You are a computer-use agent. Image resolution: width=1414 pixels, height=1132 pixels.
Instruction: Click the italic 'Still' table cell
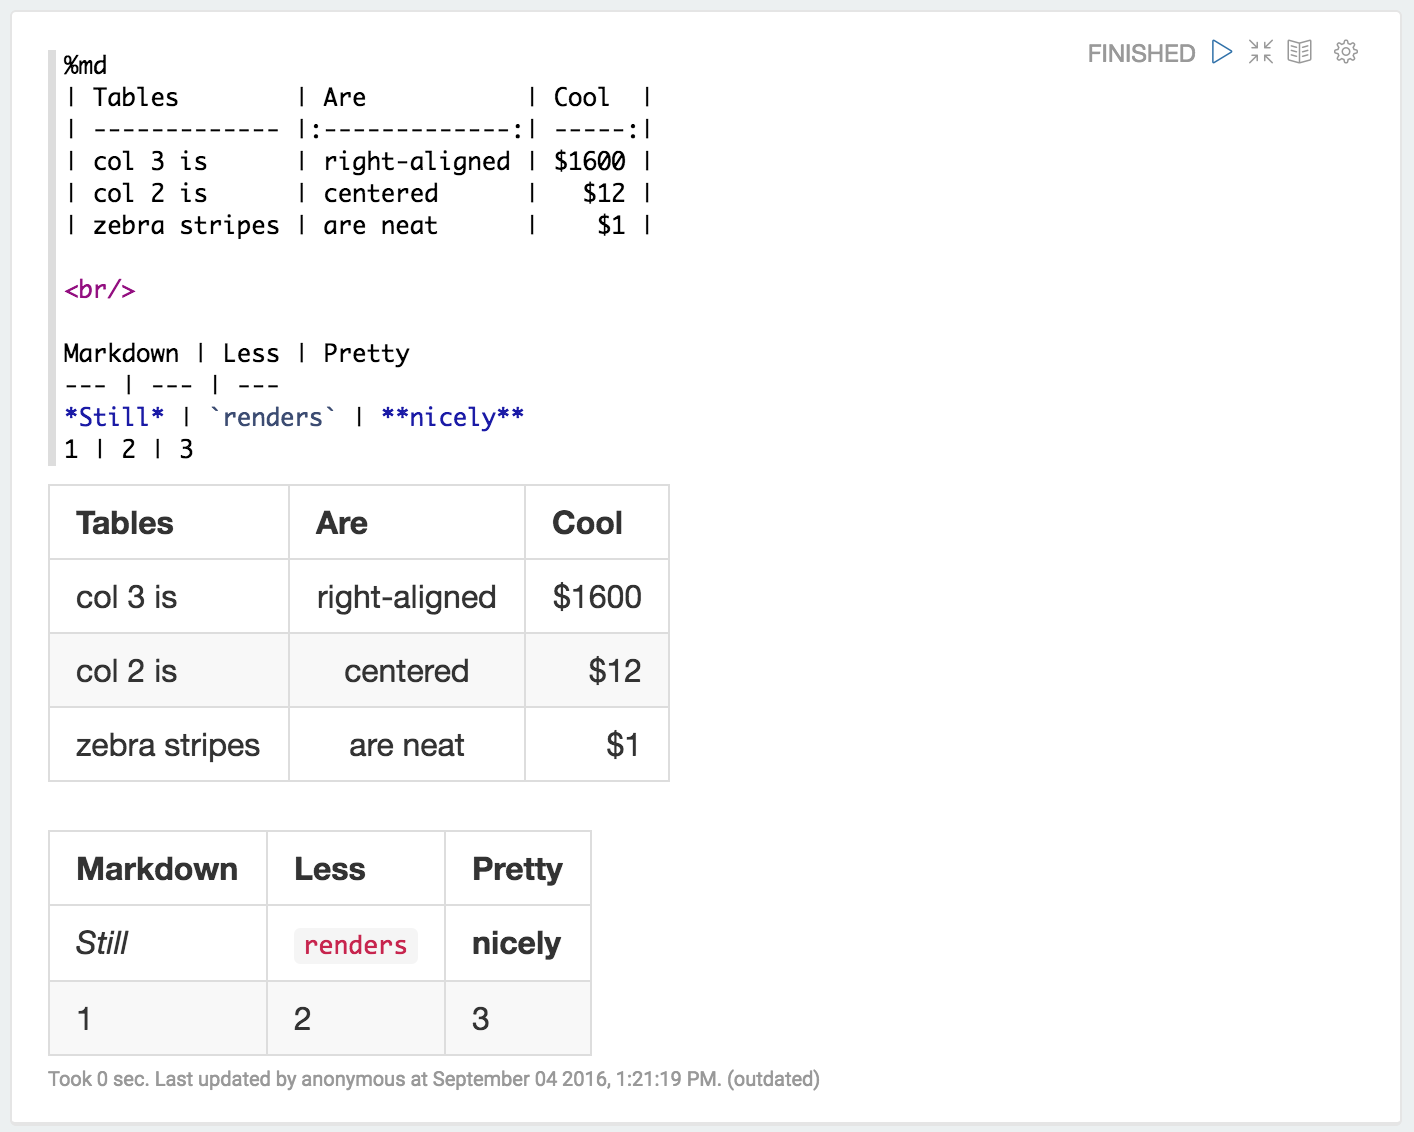pyautogui.click(x=102, y=943)
